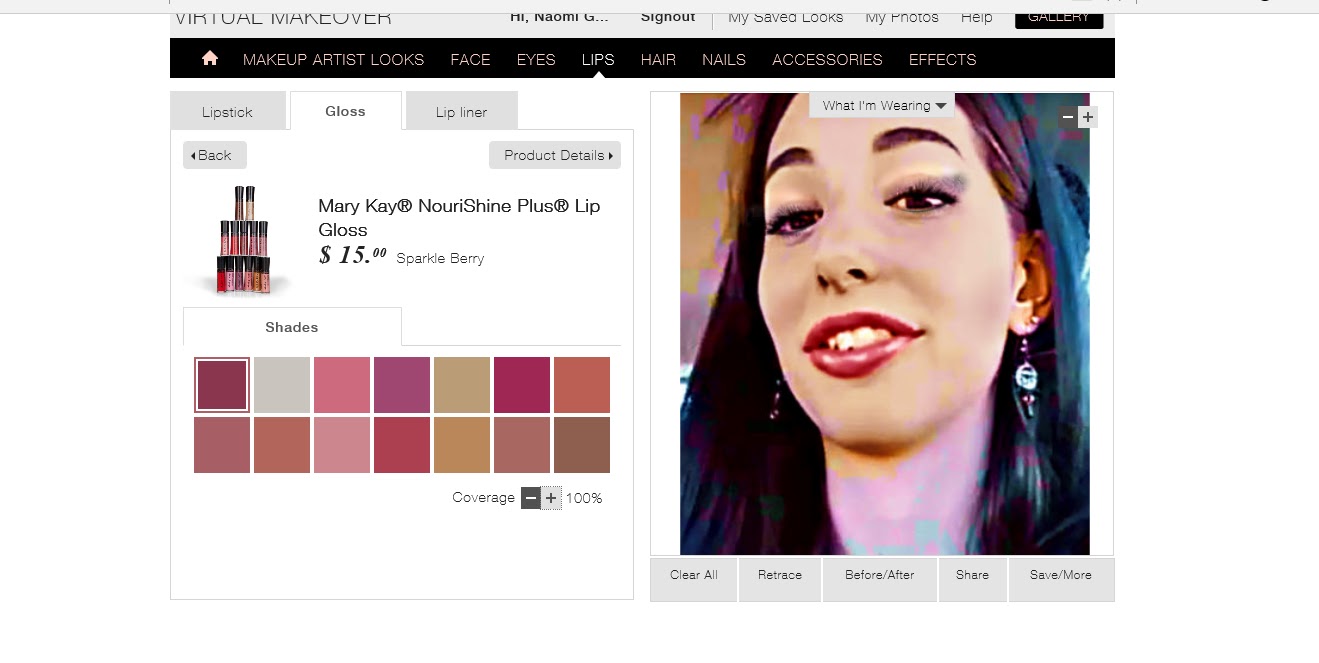Open the What I'm Wearing dropdown

882,105
